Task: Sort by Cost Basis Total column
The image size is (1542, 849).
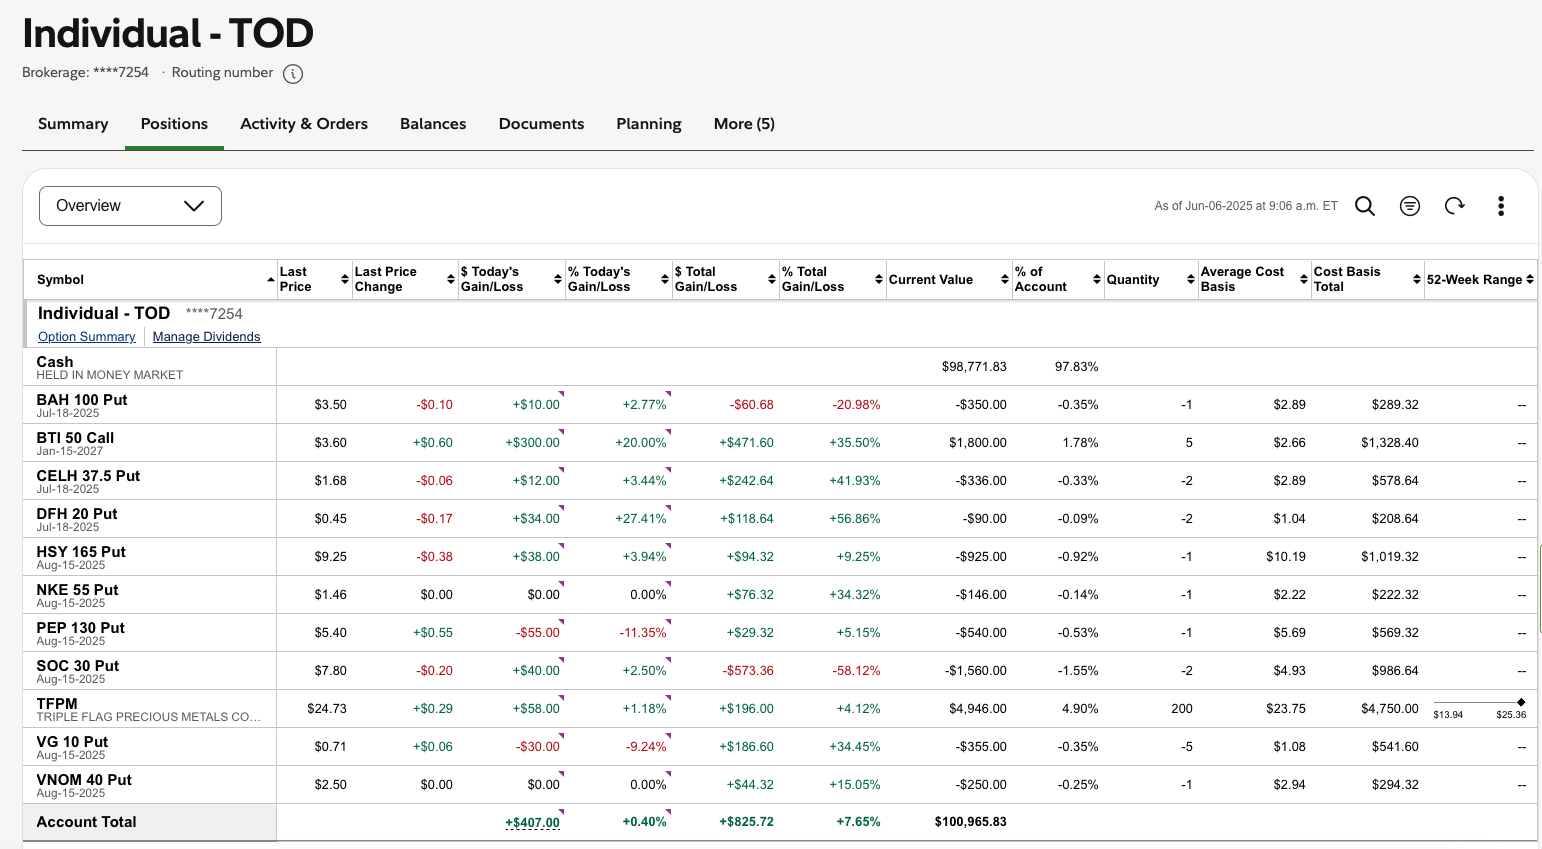Action: 1417,280
